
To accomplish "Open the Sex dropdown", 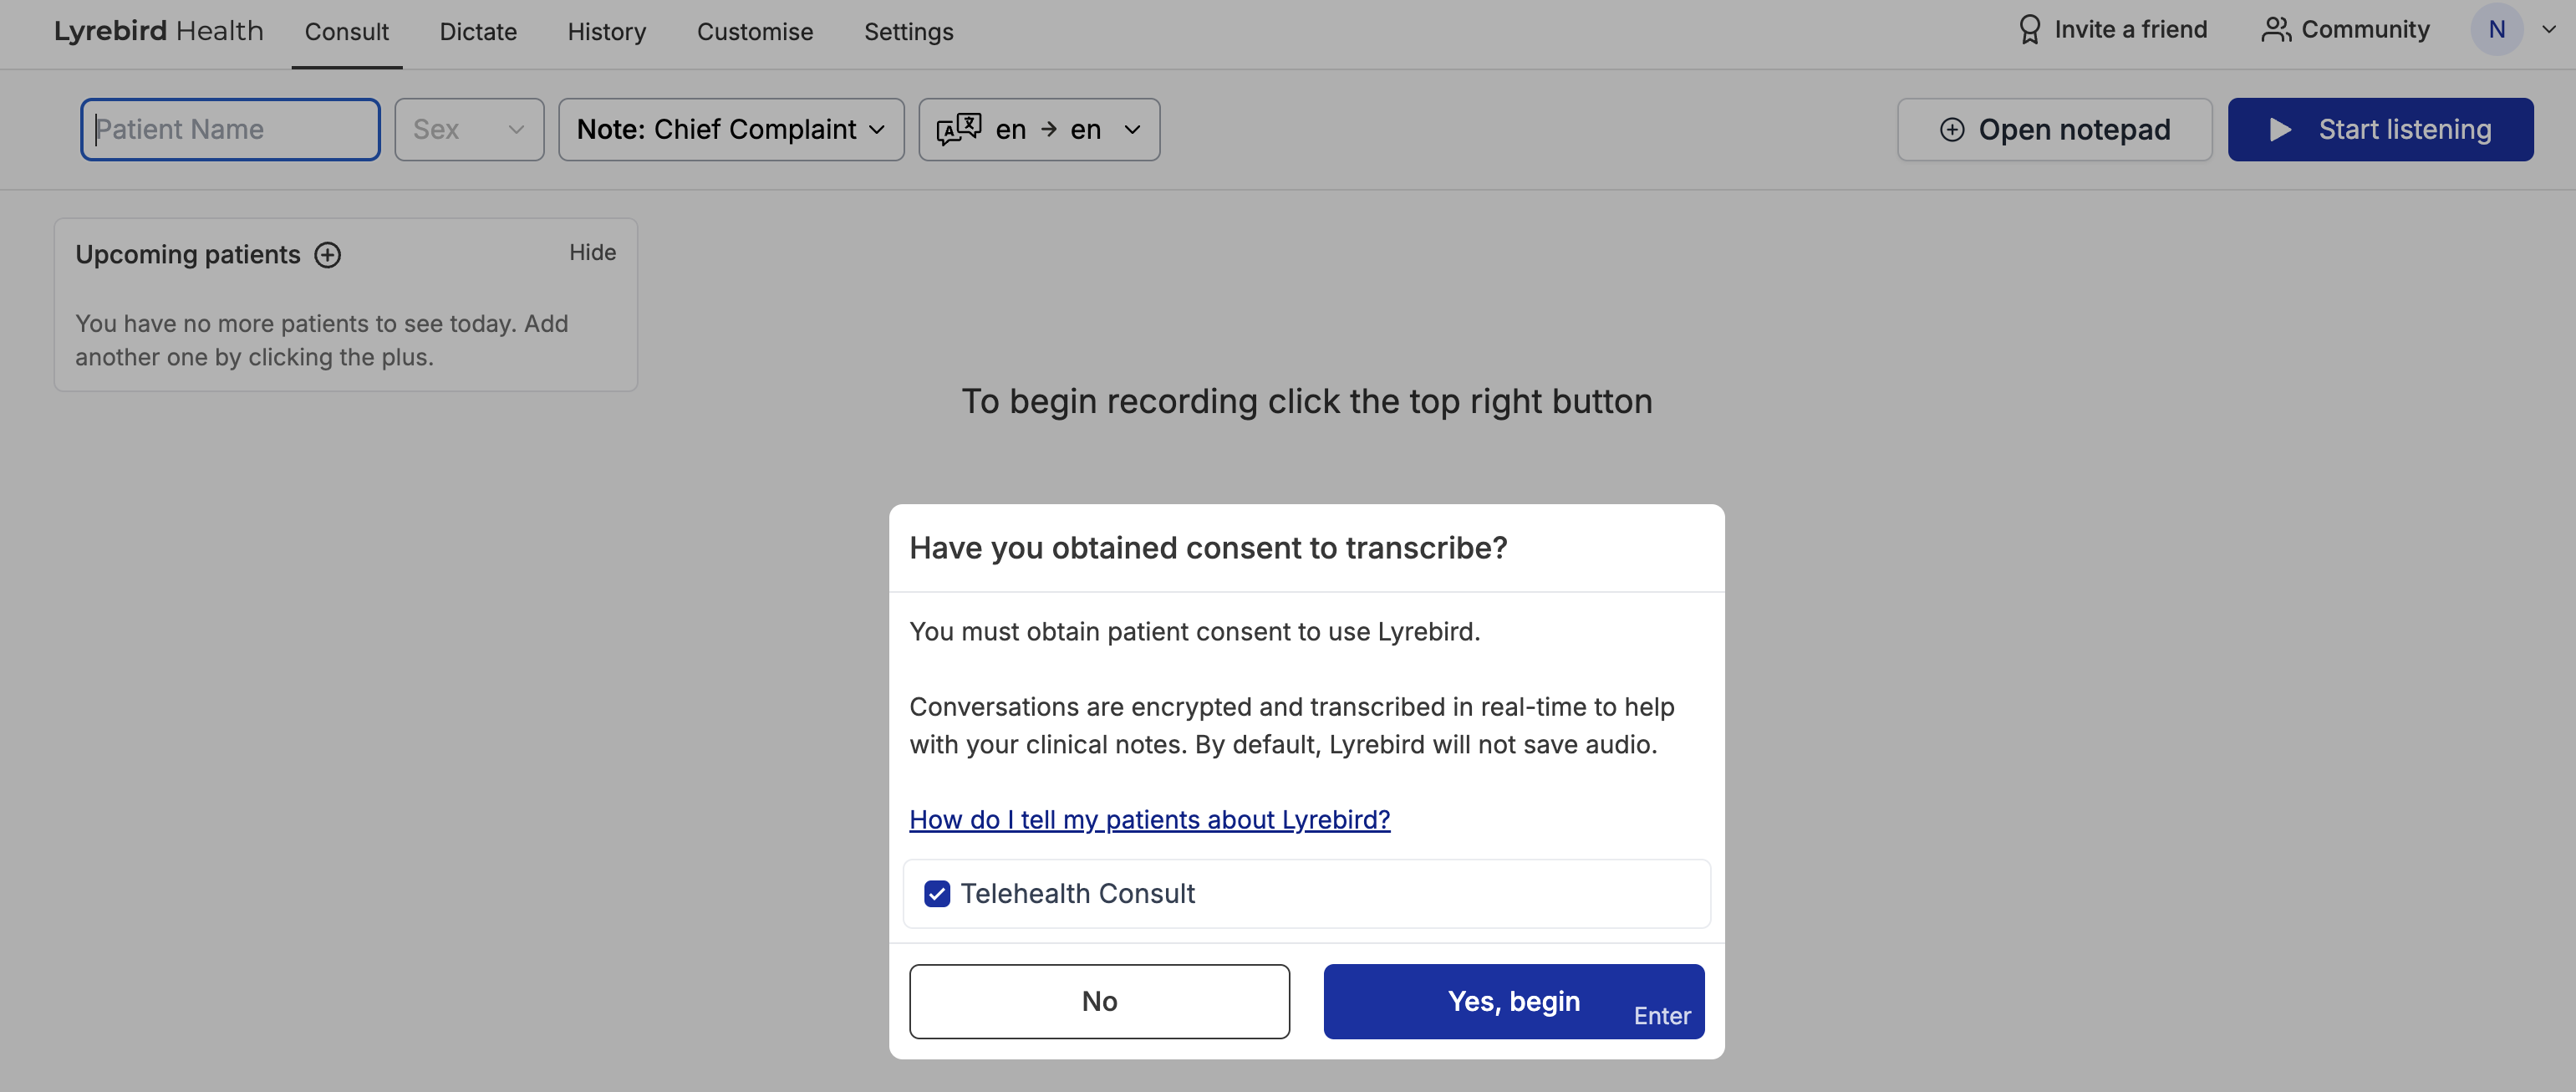I will click(x=469, y=130).
